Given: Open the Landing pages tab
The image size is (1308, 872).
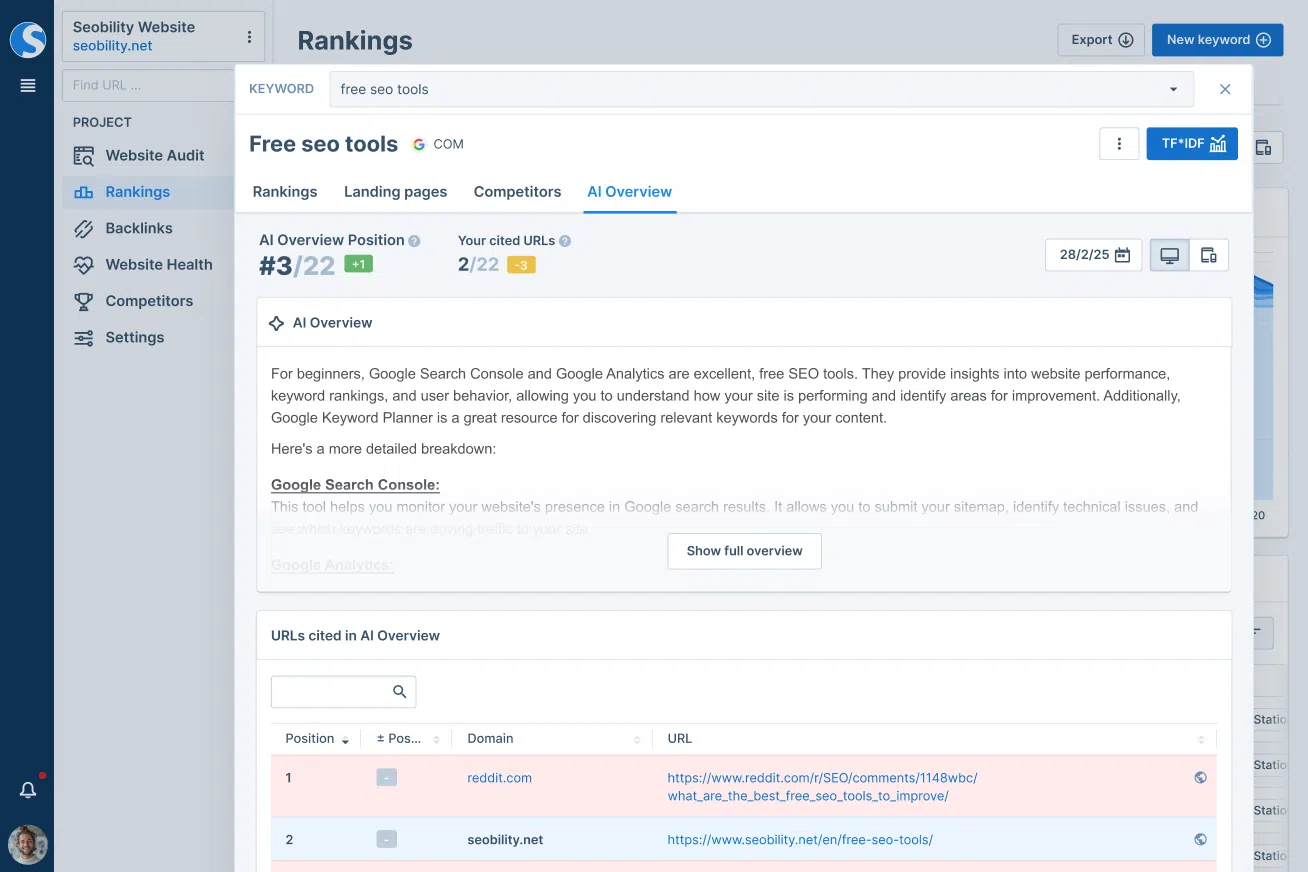Looking at the screenshot, I should [x=395, y=192].
